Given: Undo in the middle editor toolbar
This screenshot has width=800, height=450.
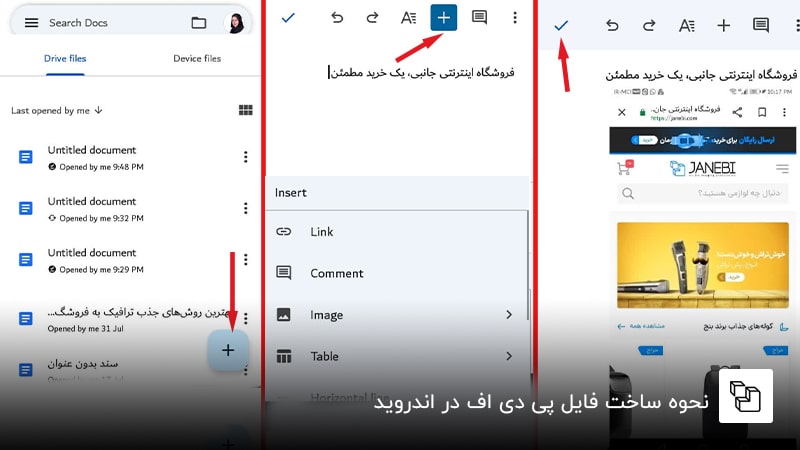Looking at the screenshot, I should (337, 18).
